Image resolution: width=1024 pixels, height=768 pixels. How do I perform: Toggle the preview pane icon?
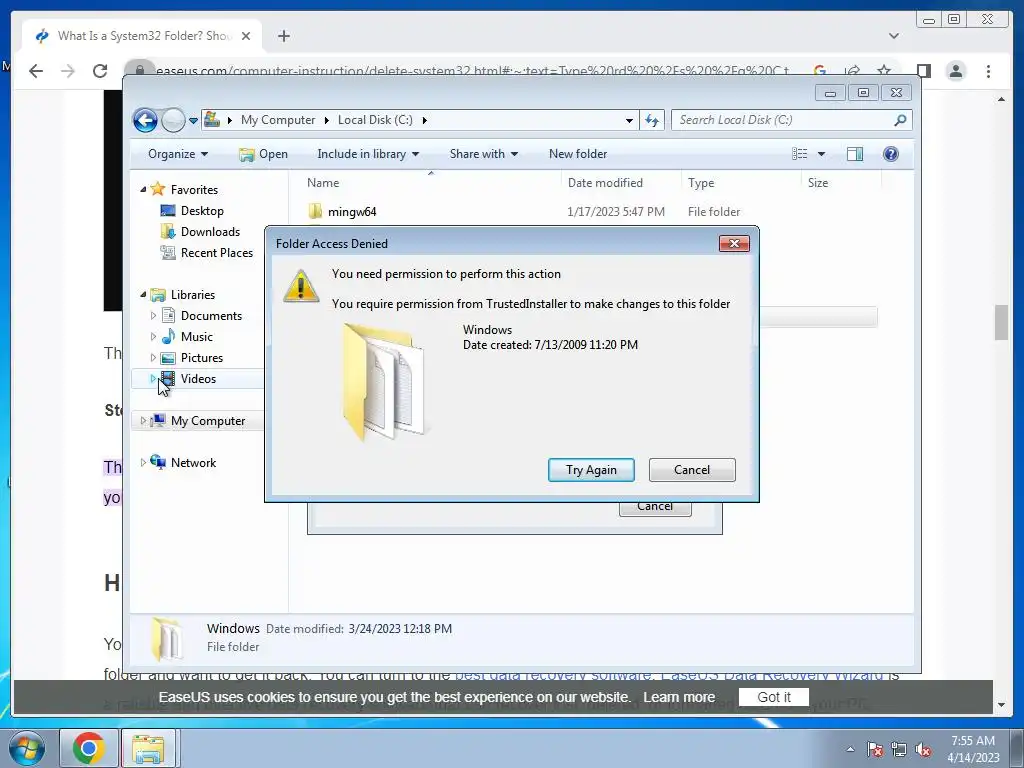tap(855, 154)
